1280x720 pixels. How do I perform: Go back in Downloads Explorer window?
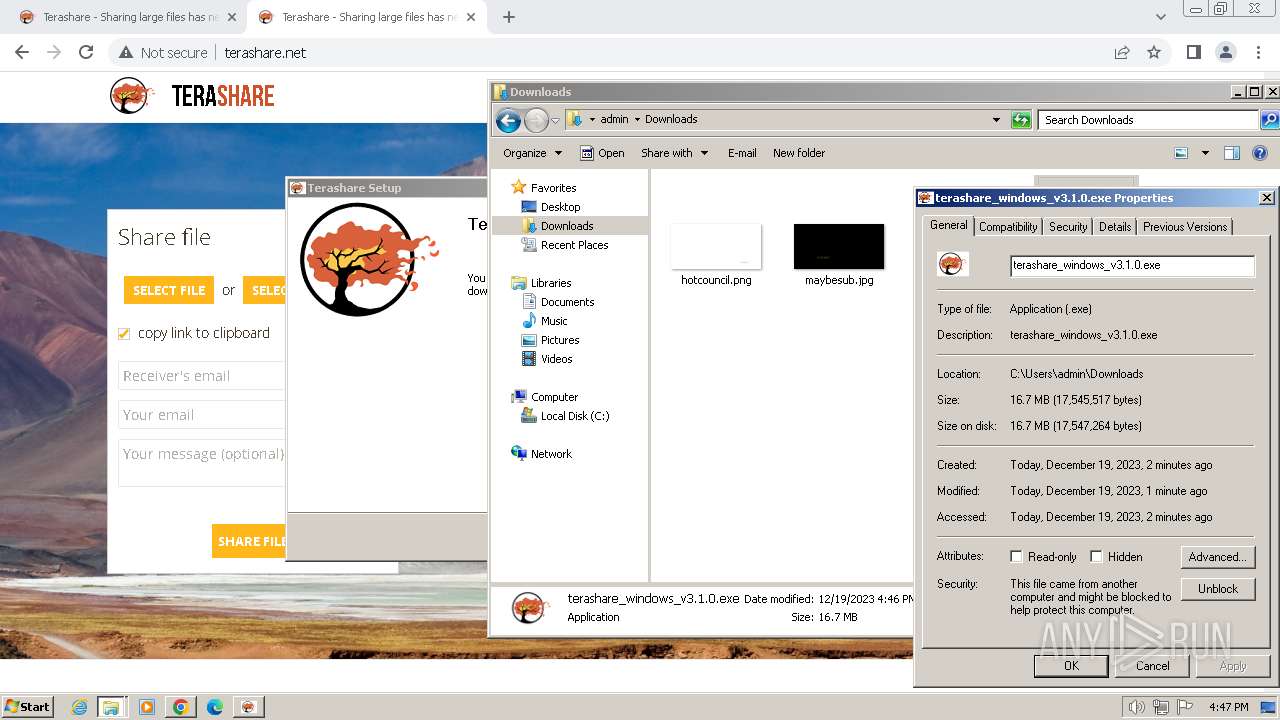[508, 121]
